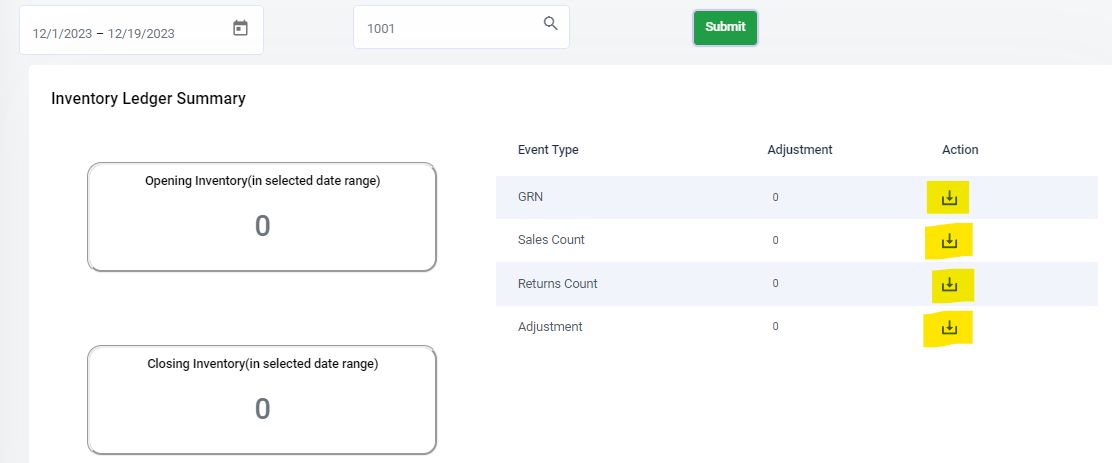The width and height of the screenshot is (1112, 463).
Task: Select the Sales Count row label
Action: pyautogui.click(x=551, y=240)
